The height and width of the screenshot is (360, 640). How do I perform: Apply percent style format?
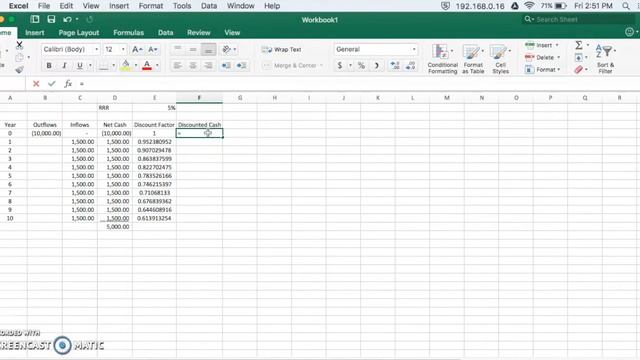361,65
